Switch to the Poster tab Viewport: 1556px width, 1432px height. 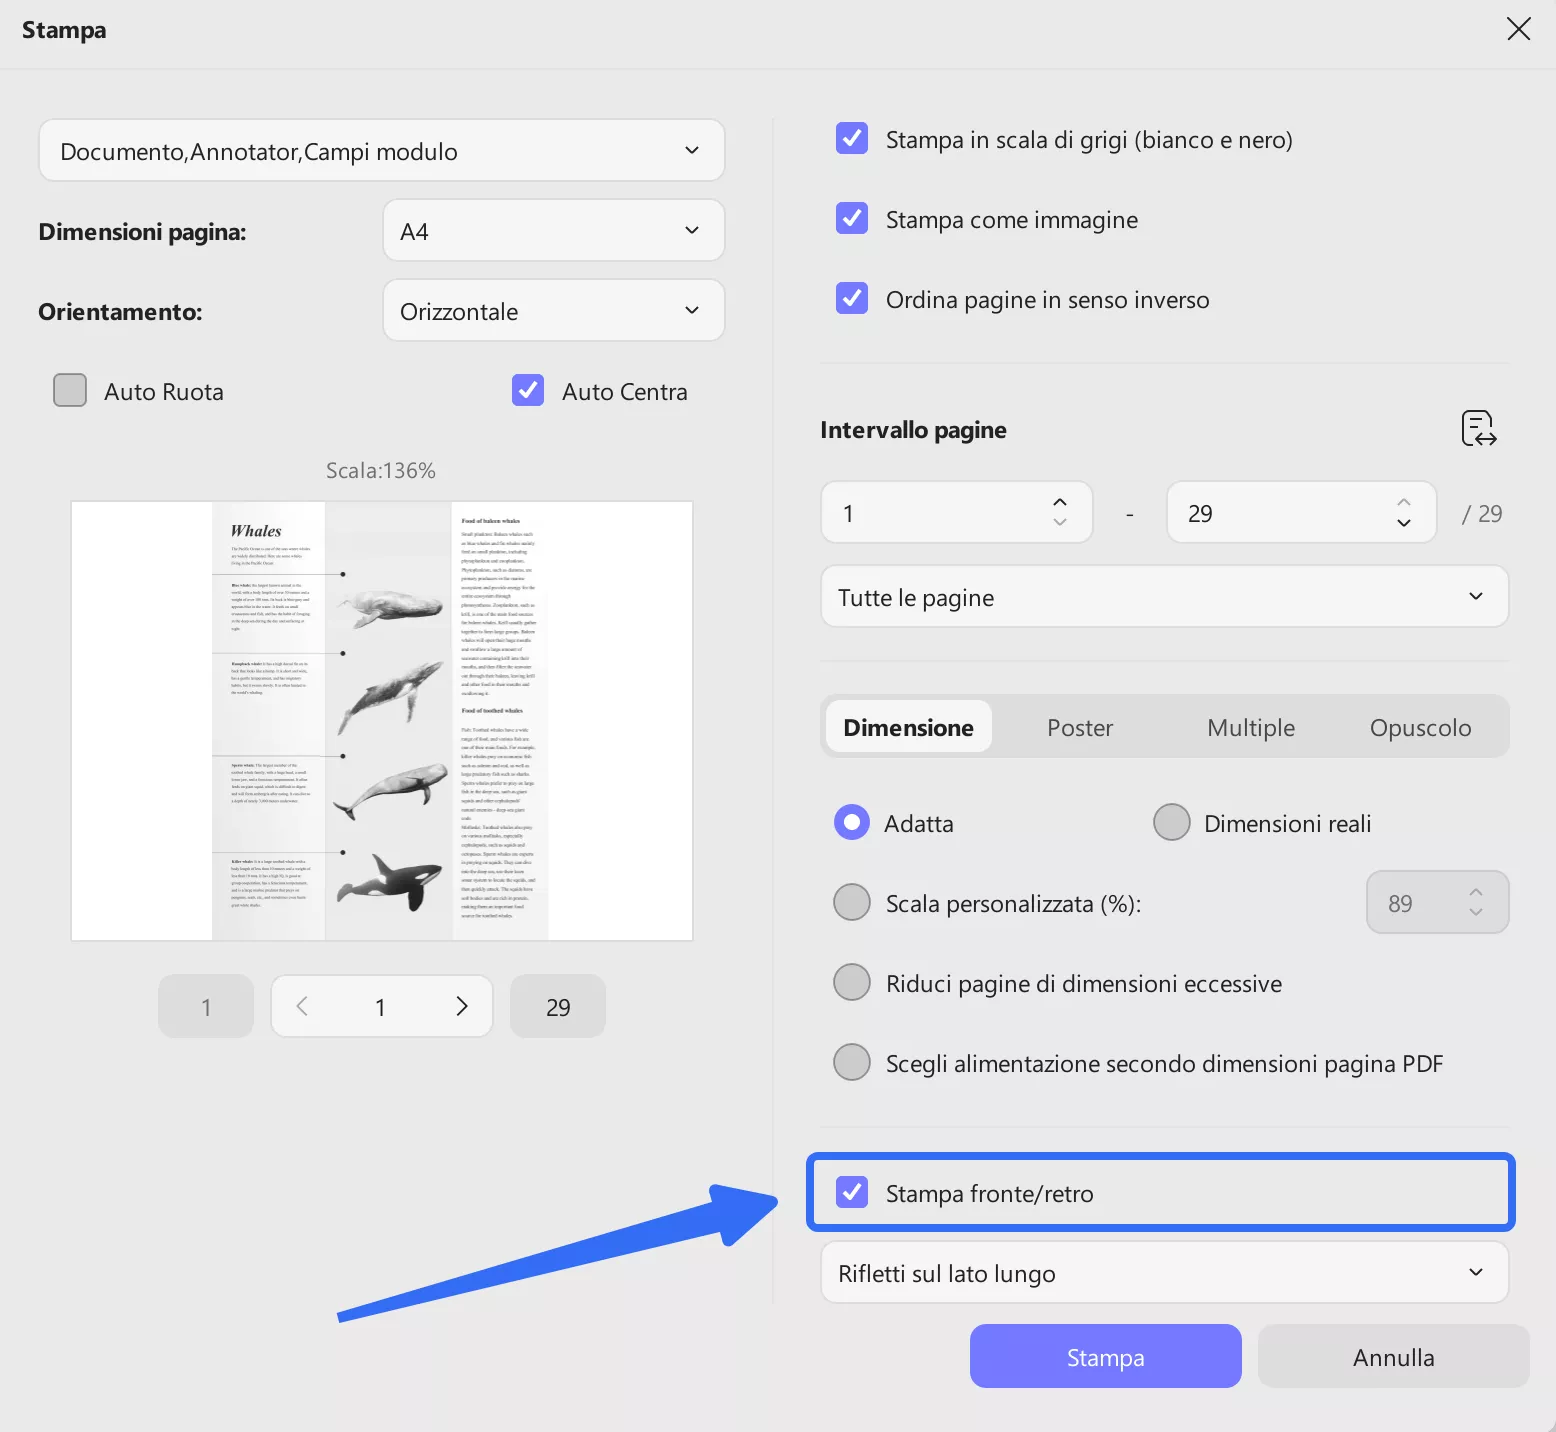click(1079, 727)
